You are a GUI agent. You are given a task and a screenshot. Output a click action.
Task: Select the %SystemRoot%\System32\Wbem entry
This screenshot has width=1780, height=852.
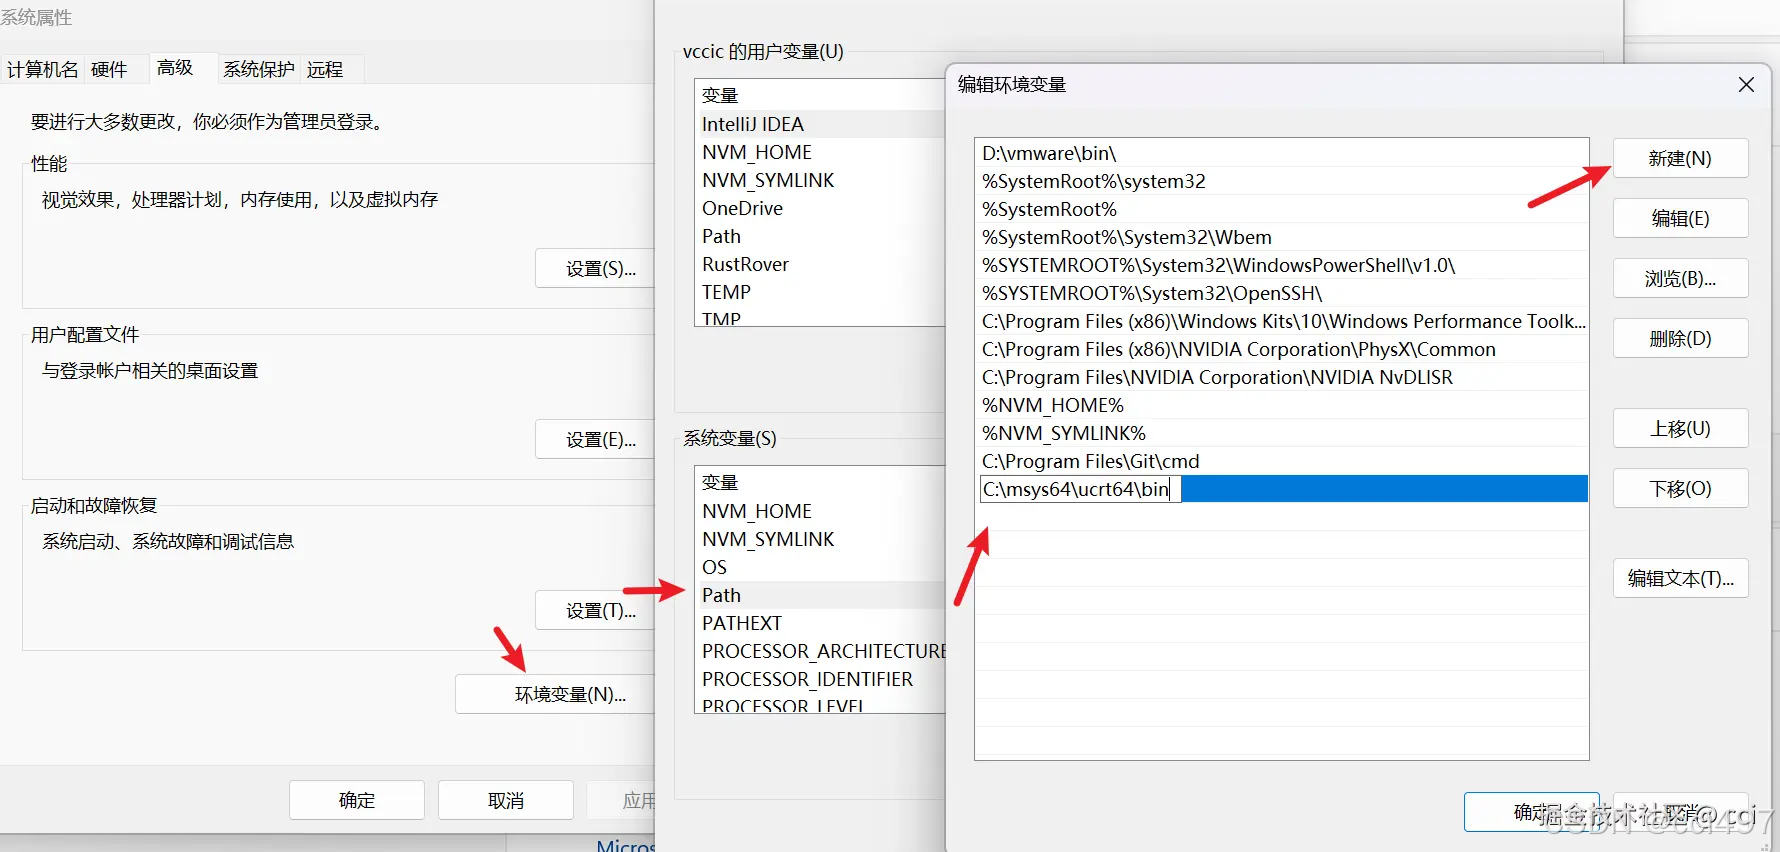(x=1281, y=237)
